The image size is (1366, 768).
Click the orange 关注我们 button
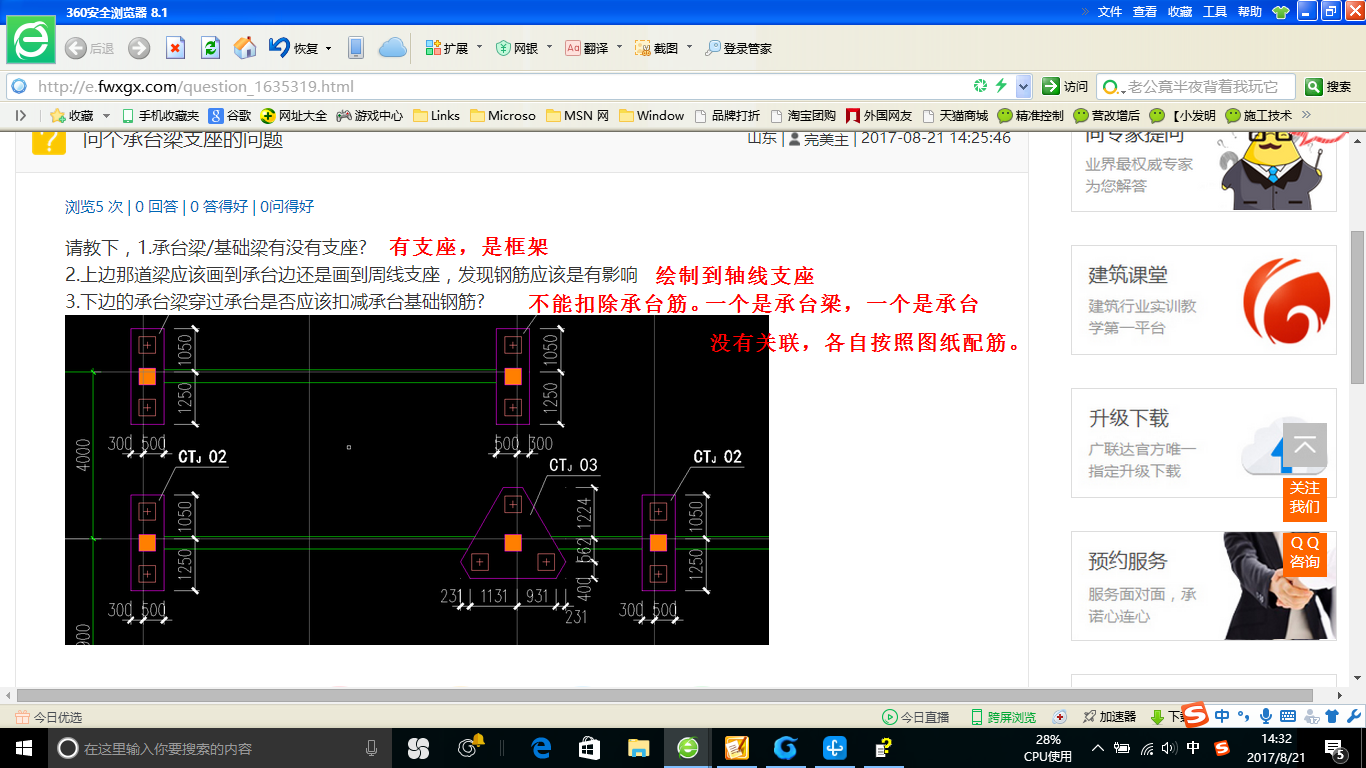coord(1305,498)
